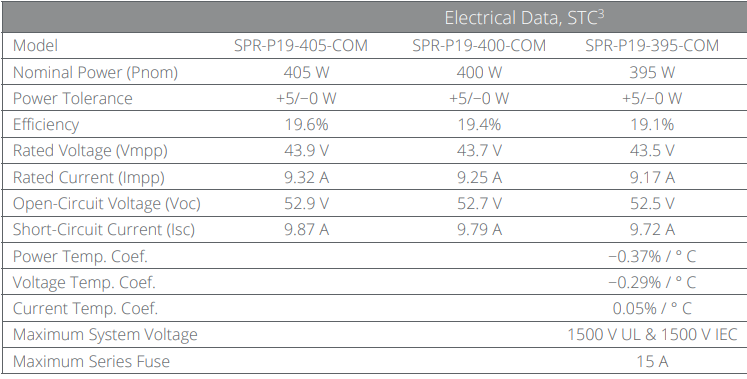This screenshot has width=747, height=379.
Task: Select the 52.9 V open-circuit voltage cell
Action: coord(306,203)
